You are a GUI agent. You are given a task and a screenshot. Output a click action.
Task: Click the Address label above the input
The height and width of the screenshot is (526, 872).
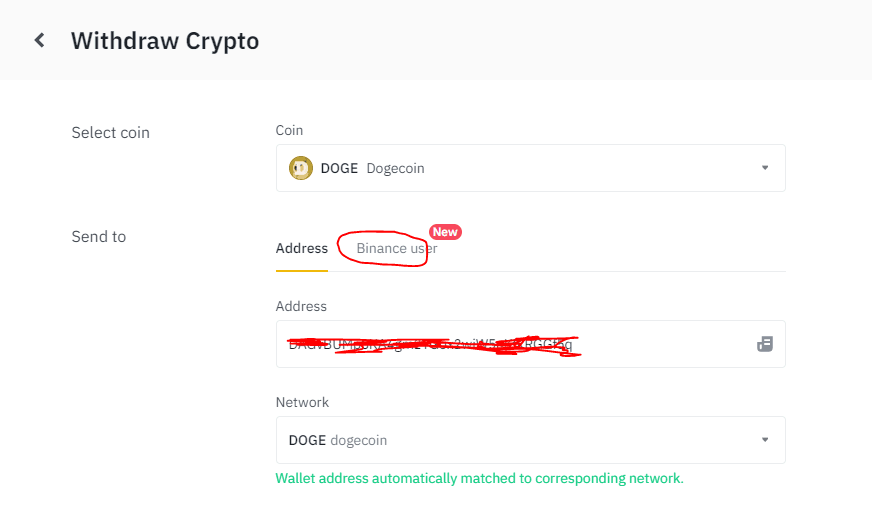301,306
